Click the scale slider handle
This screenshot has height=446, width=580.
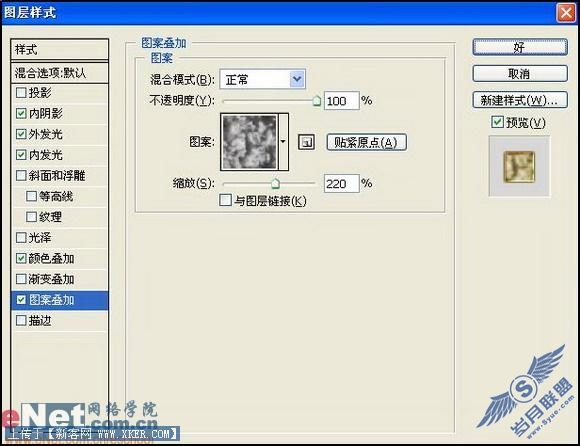(x=275, y=183)
